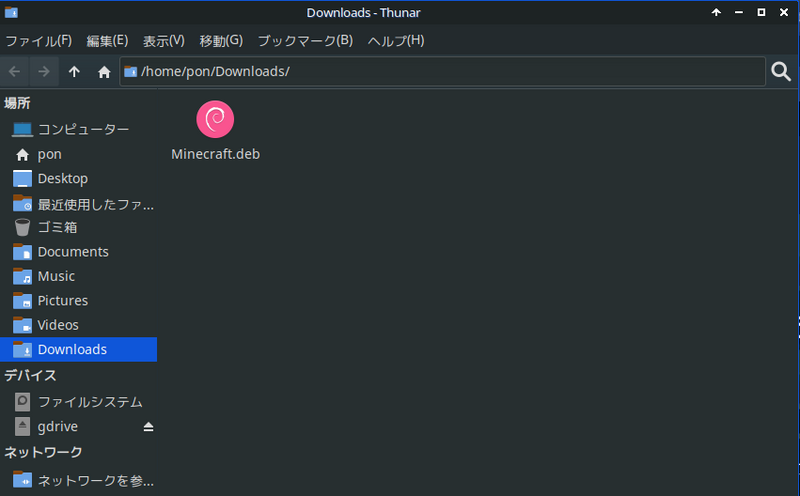This screenshot has height=496, width=800.
Task: Open the ファイル(F) menu
Action: 39,41
